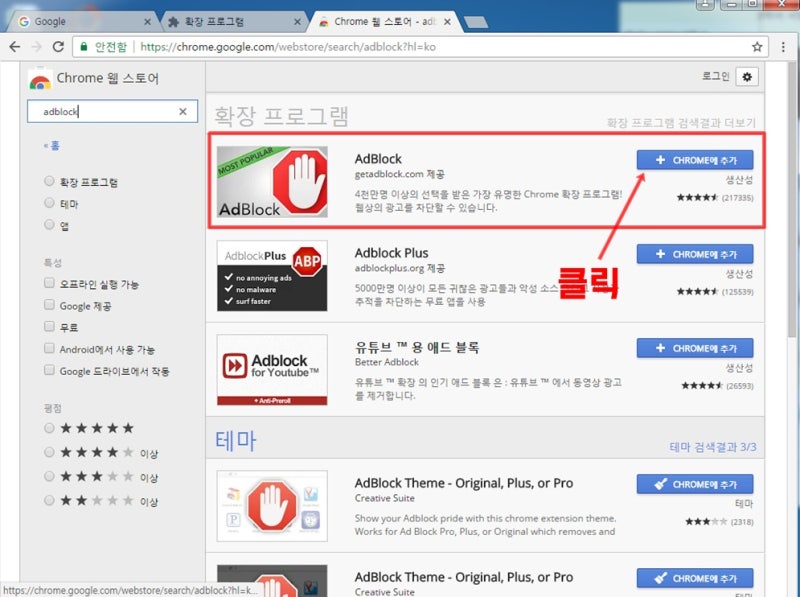Viewport: 800px width, 597px height.
Task: Open the first AdBlock Theme thumbnail
Action: (272, 506)
